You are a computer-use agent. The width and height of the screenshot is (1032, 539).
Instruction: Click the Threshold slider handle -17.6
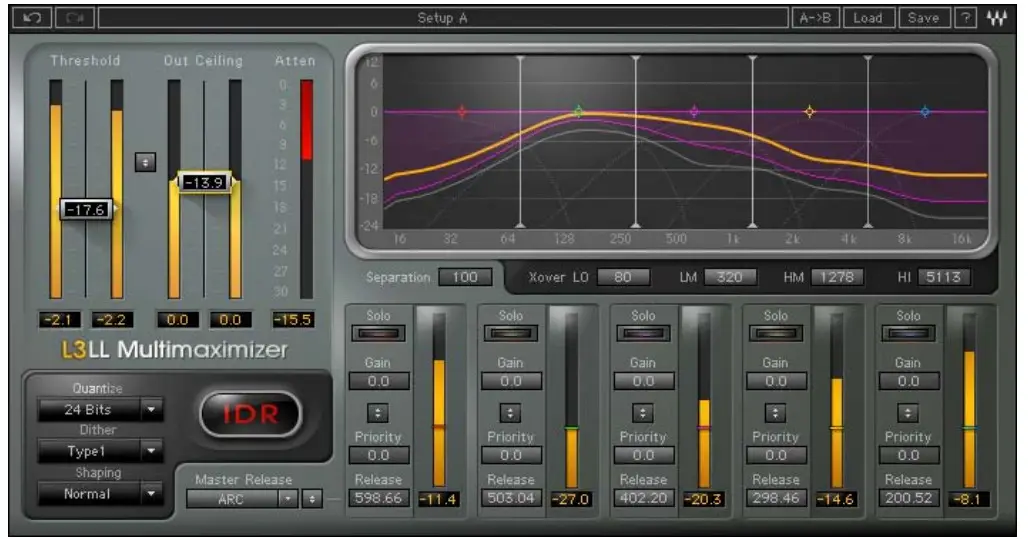point(88,209)
